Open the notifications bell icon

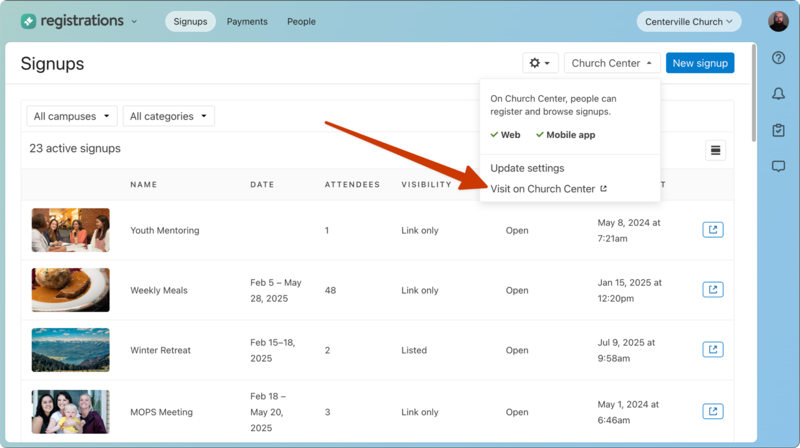pos(778,94)
